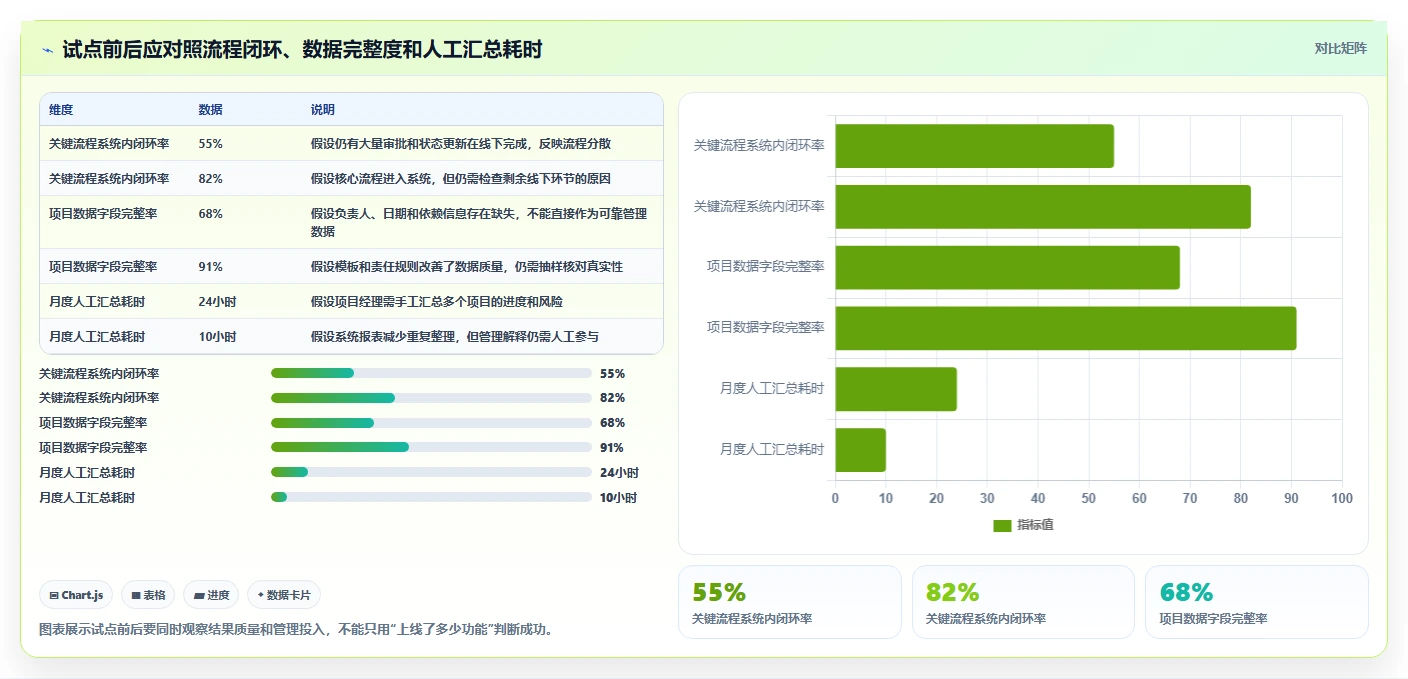This screenshot has height=679, width=1408.
Task: Click the progress bar showing 55%
Action: pyautogui.click(x=431, y=373)
